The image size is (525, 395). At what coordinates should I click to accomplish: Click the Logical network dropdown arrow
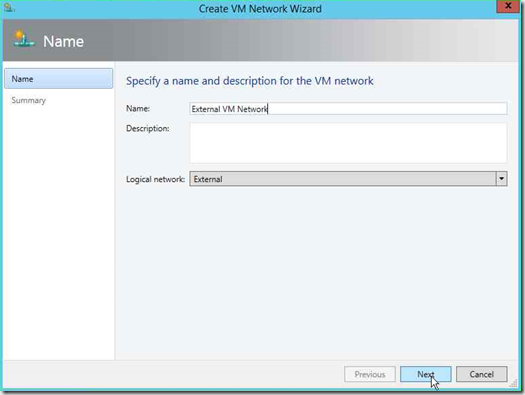[501, 179]
